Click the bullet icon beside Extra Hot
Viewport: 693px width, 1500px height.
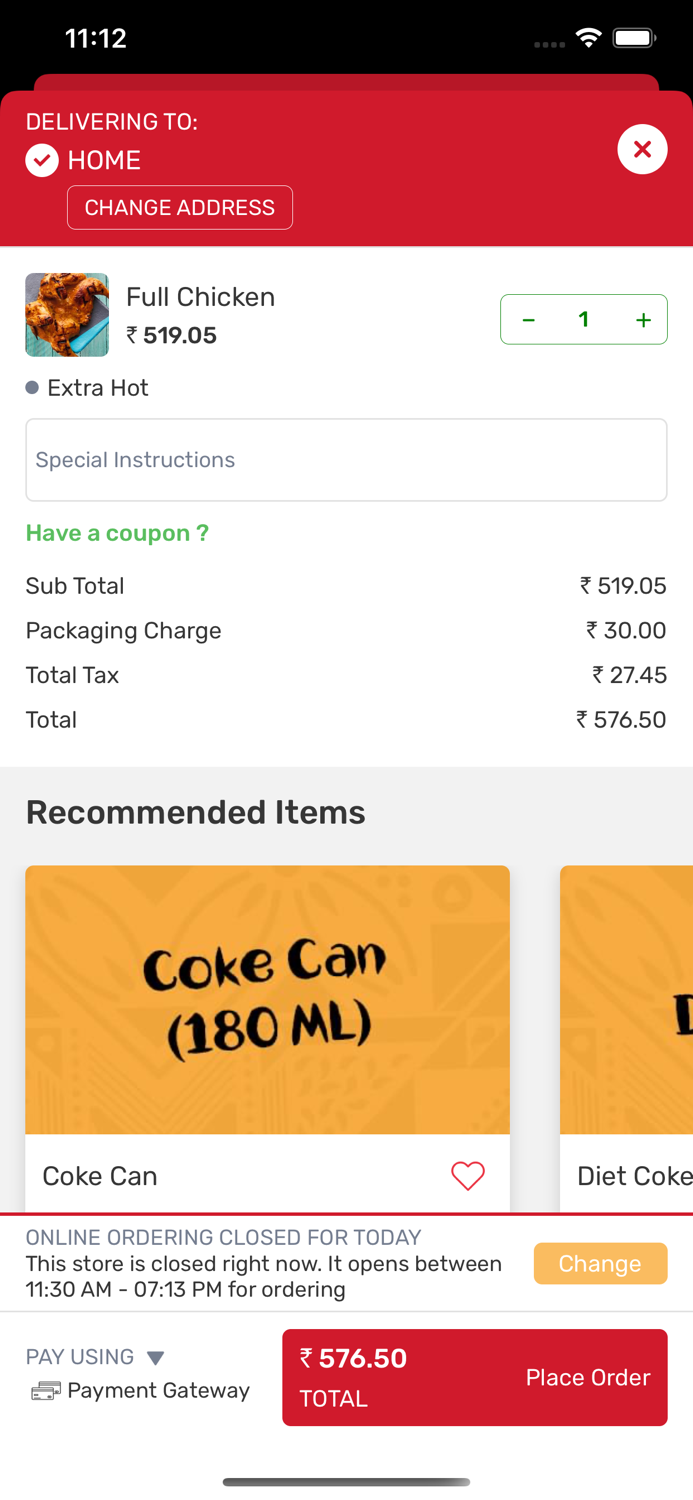pos(31,387)
